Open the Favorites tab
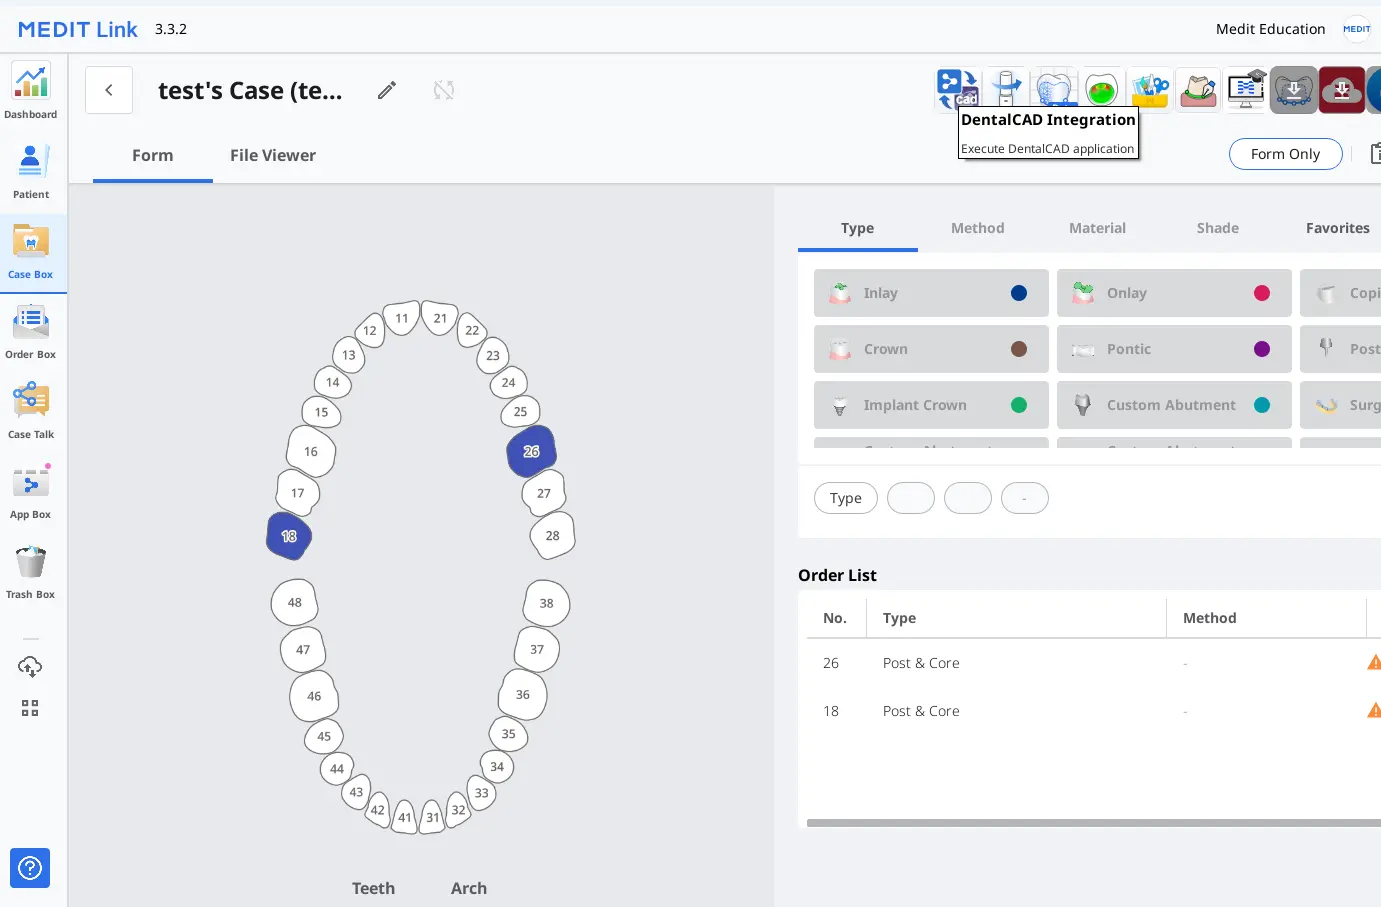 [x=1337, y=228]
